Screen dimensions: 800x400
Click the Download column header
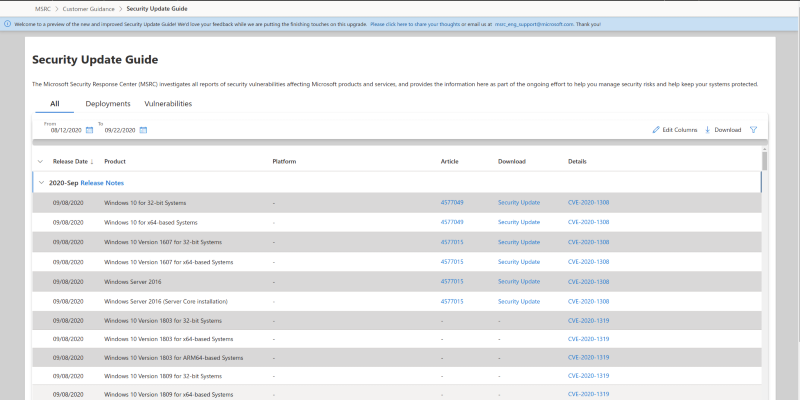coord(512,162)
